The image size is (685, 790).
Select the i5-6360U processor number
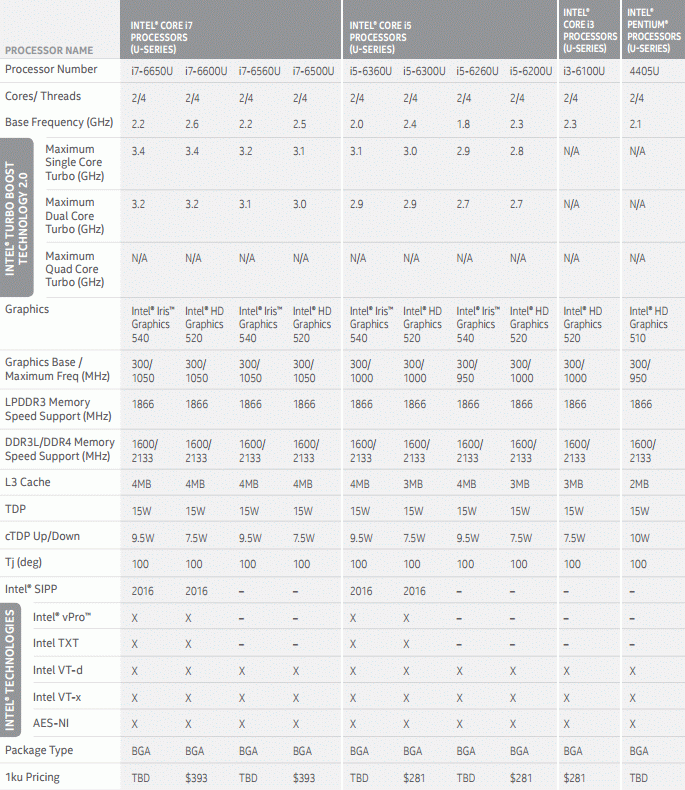371,71
